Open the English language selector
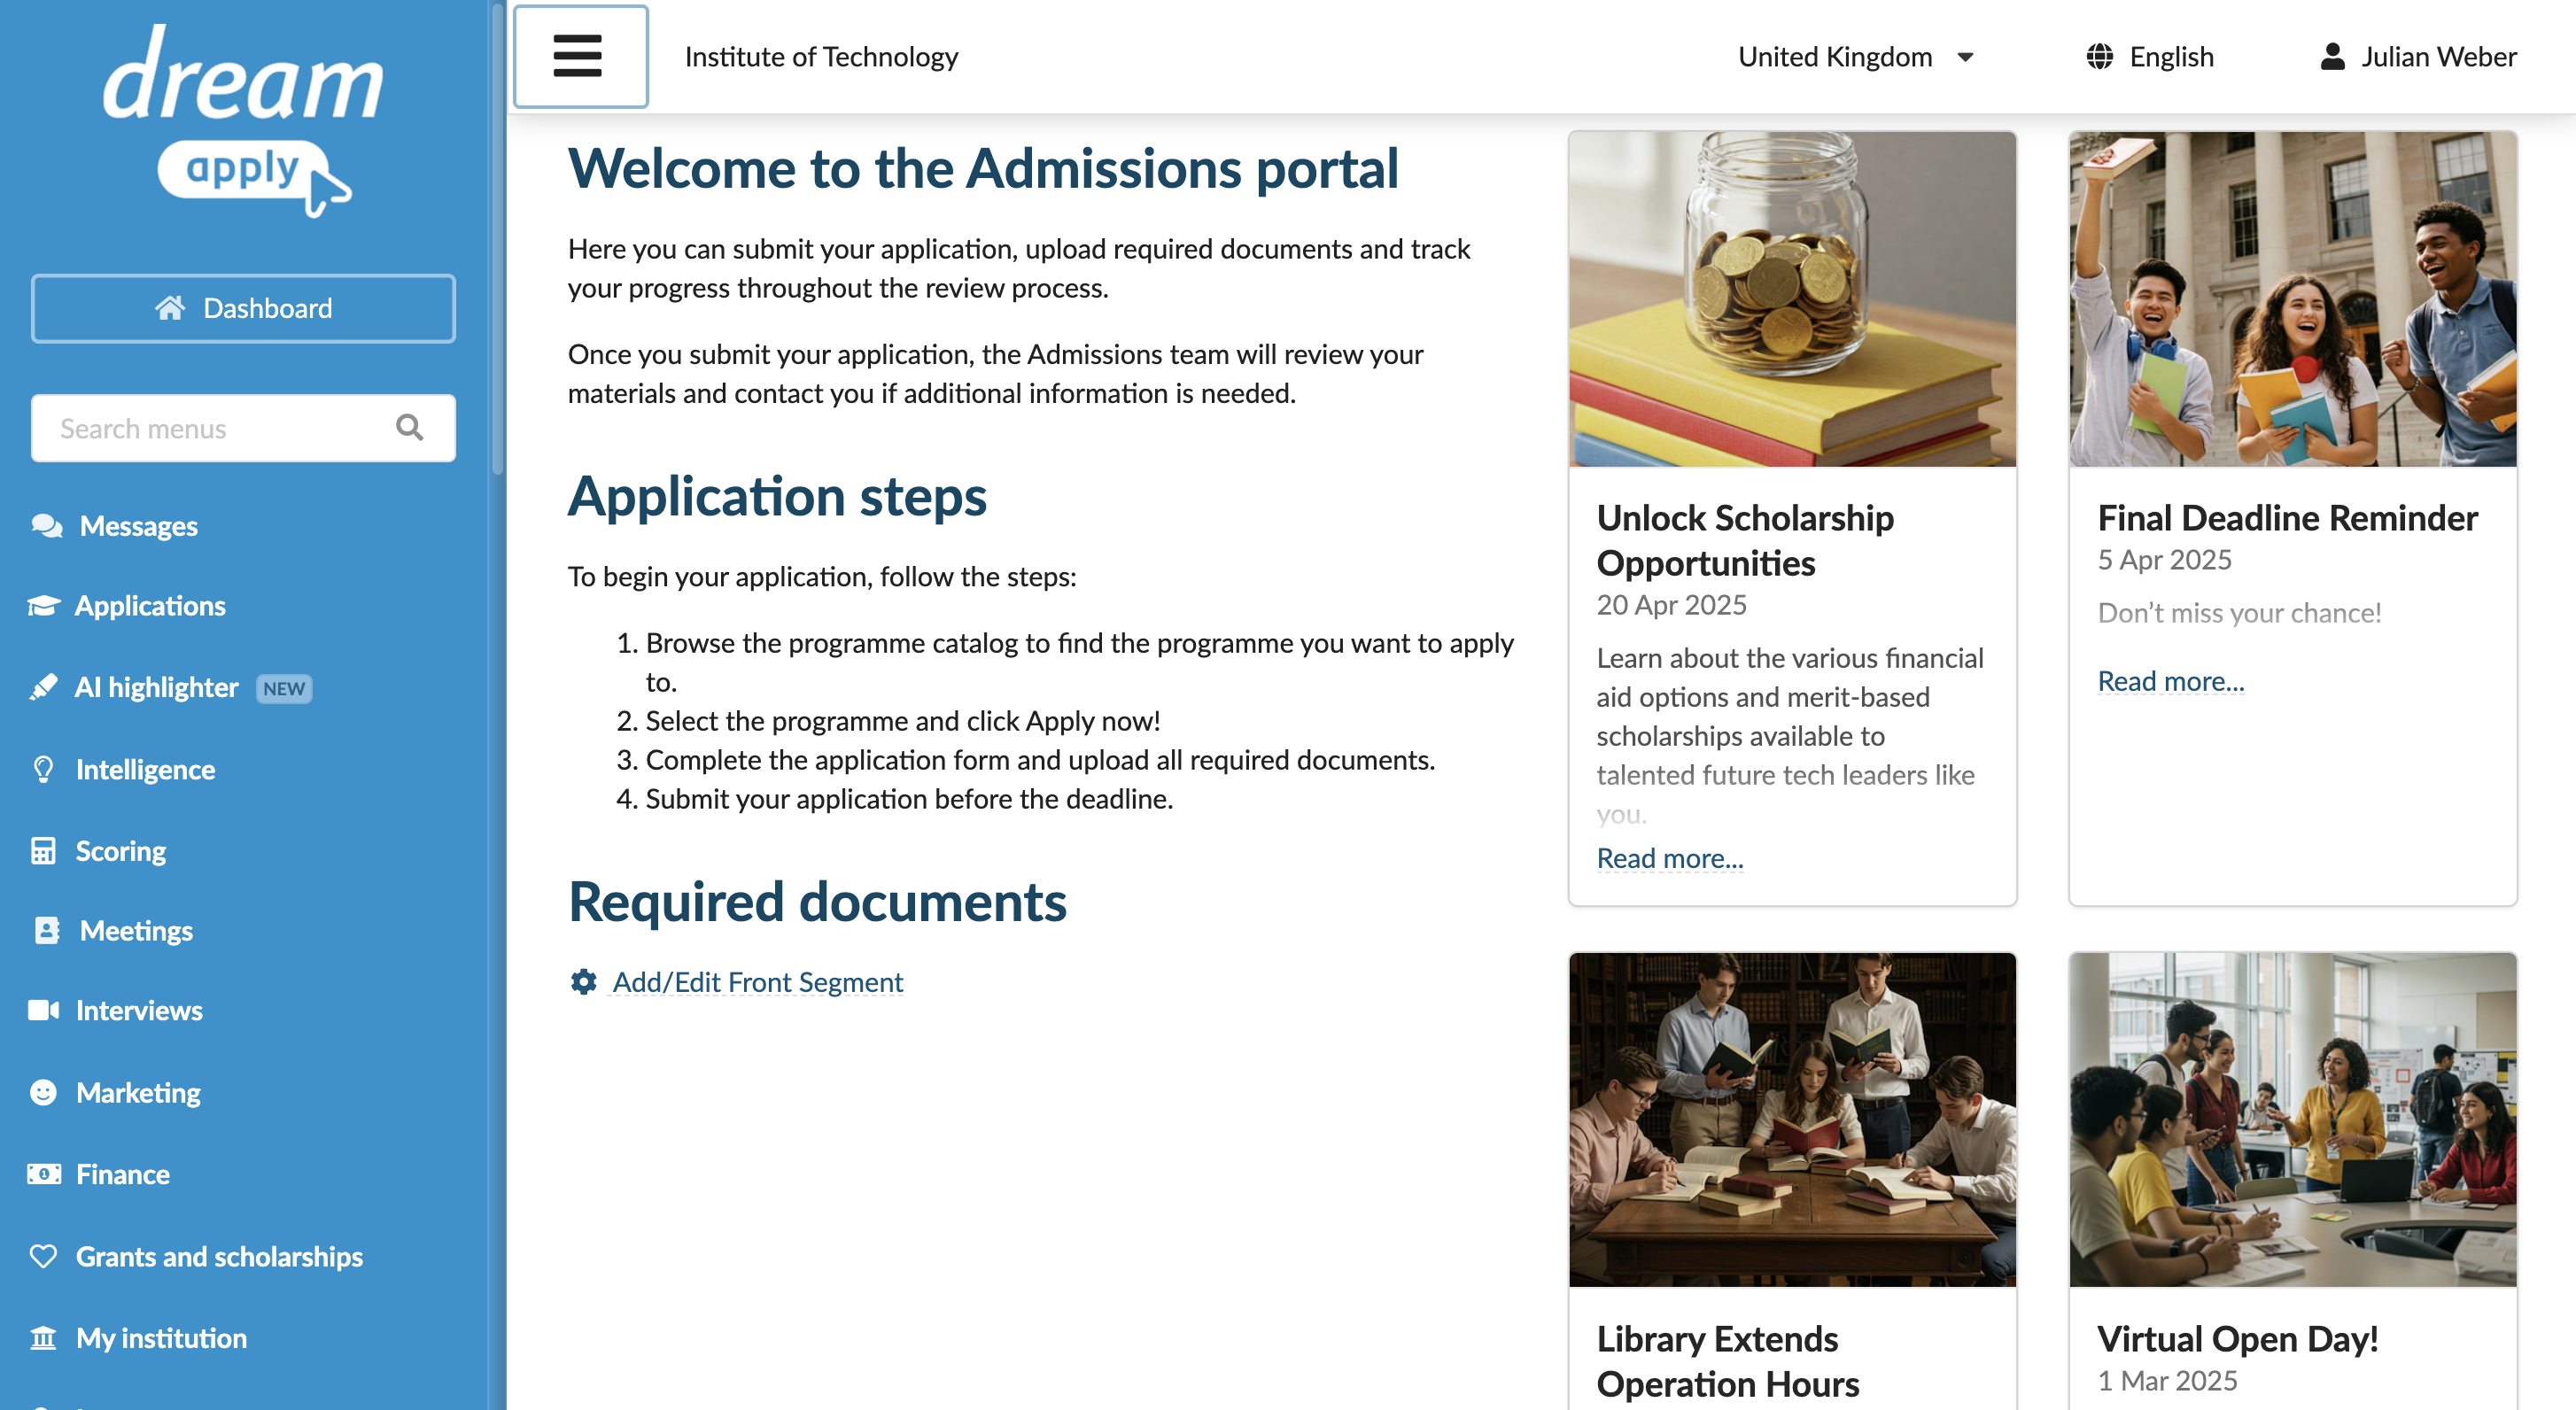Screen dimensions: 2576x1410 2150,57
